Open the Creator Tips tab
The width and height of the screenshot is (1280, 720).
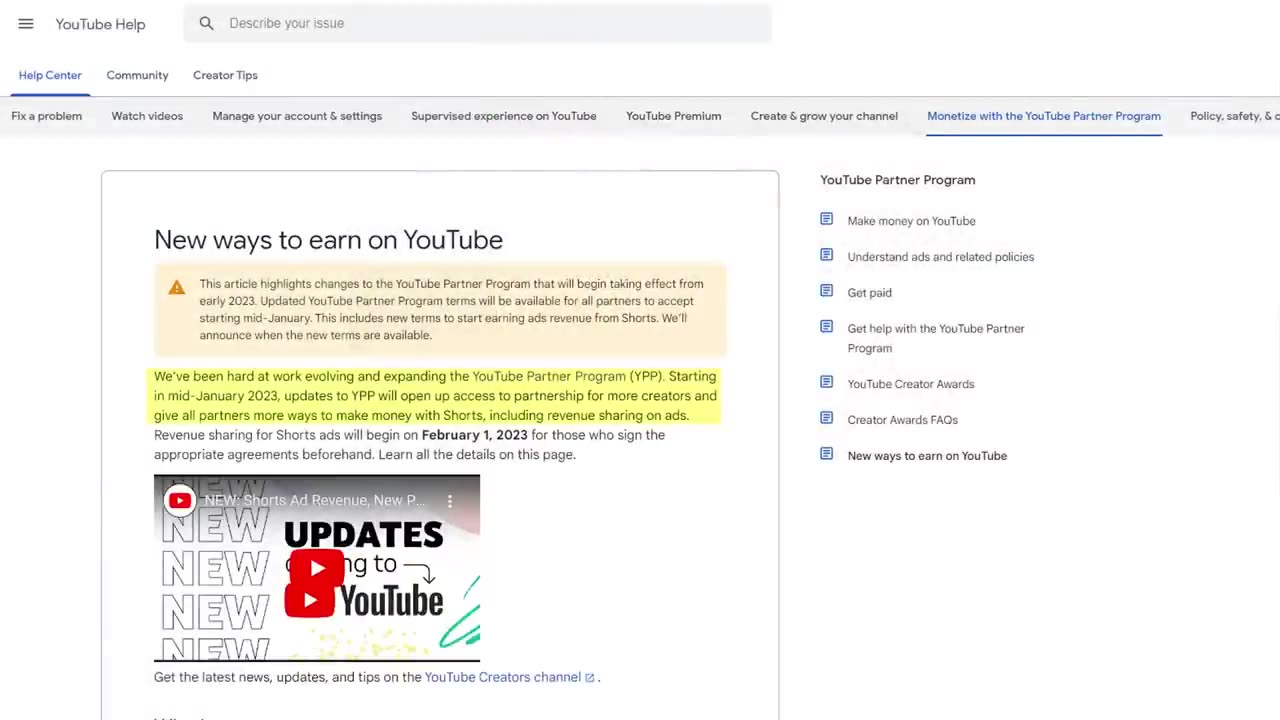click(x=225, y=75)
